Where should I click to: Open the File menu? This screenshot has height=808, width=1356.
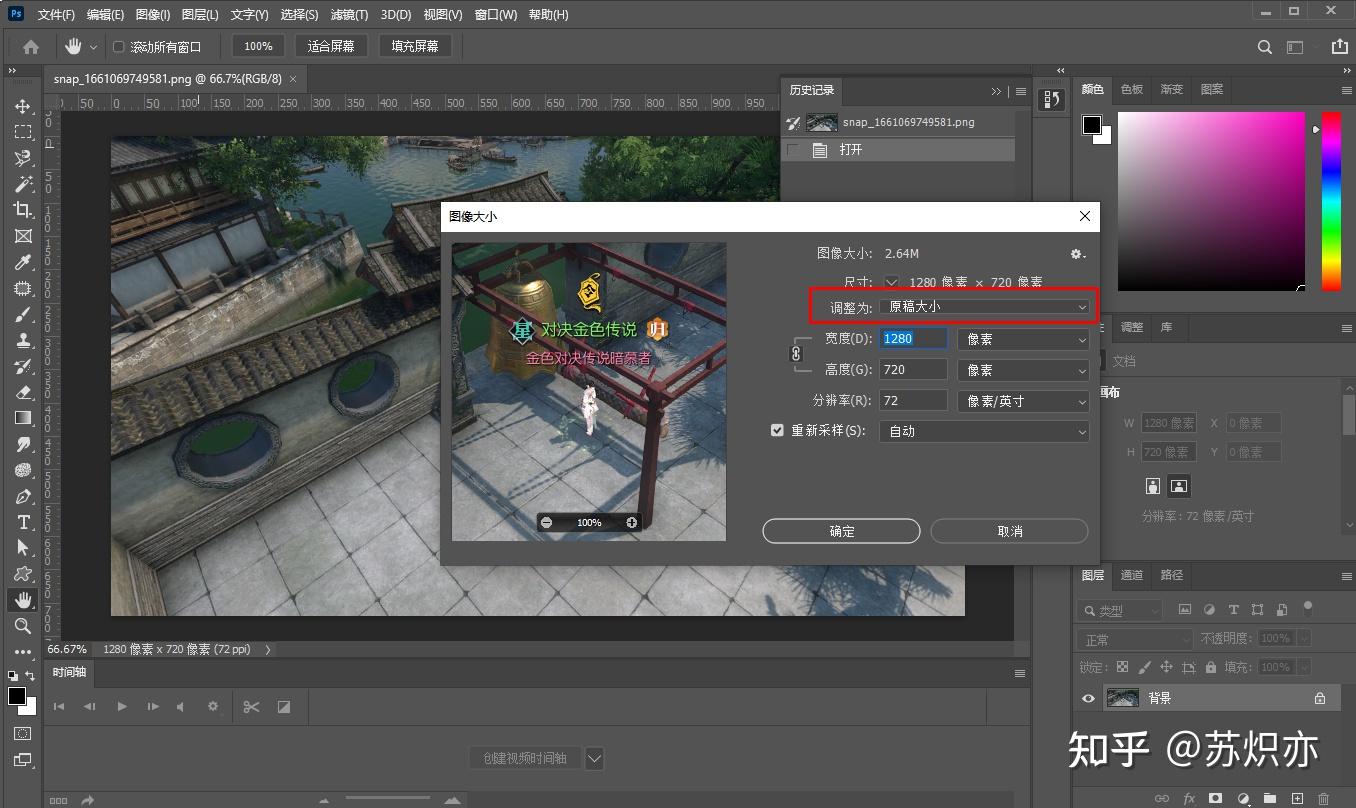[x=56, y=15]
